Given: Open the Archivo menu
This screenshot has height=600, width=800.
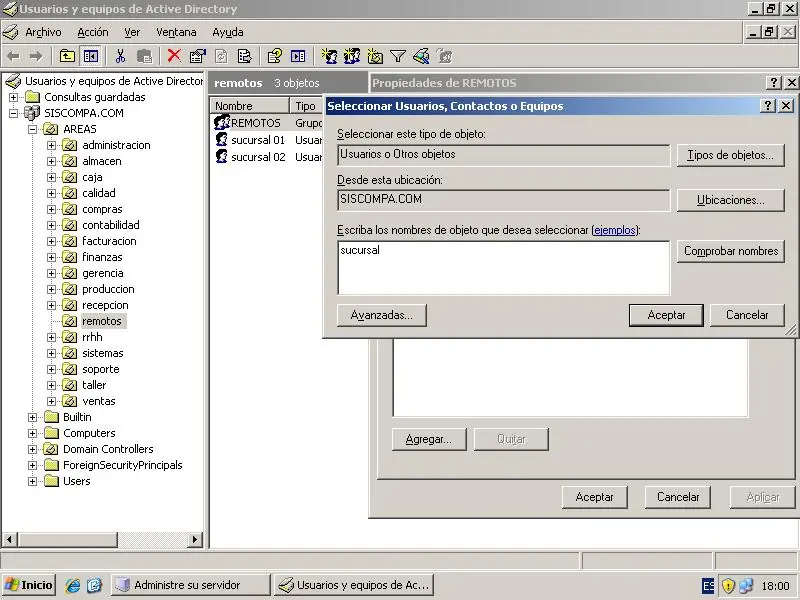Looking at the screenshot, I should tap(43, 32).
